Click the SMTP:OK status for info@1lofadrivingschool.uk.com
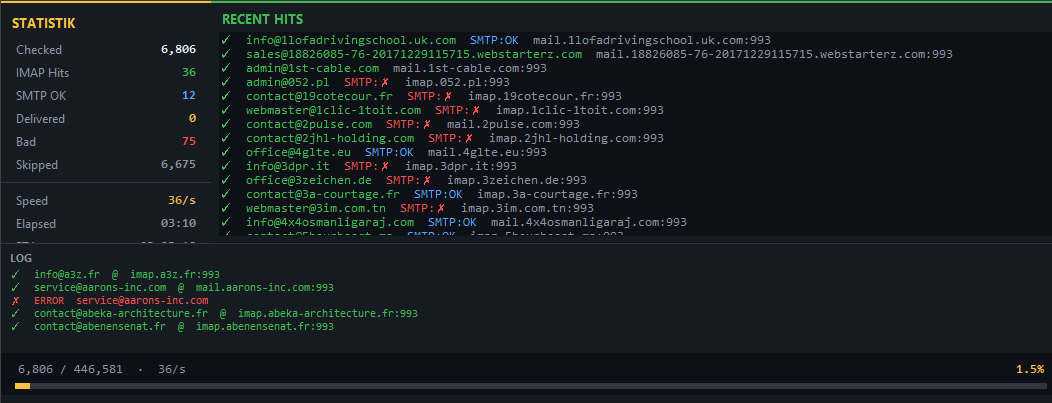 (x=494, y=40)
